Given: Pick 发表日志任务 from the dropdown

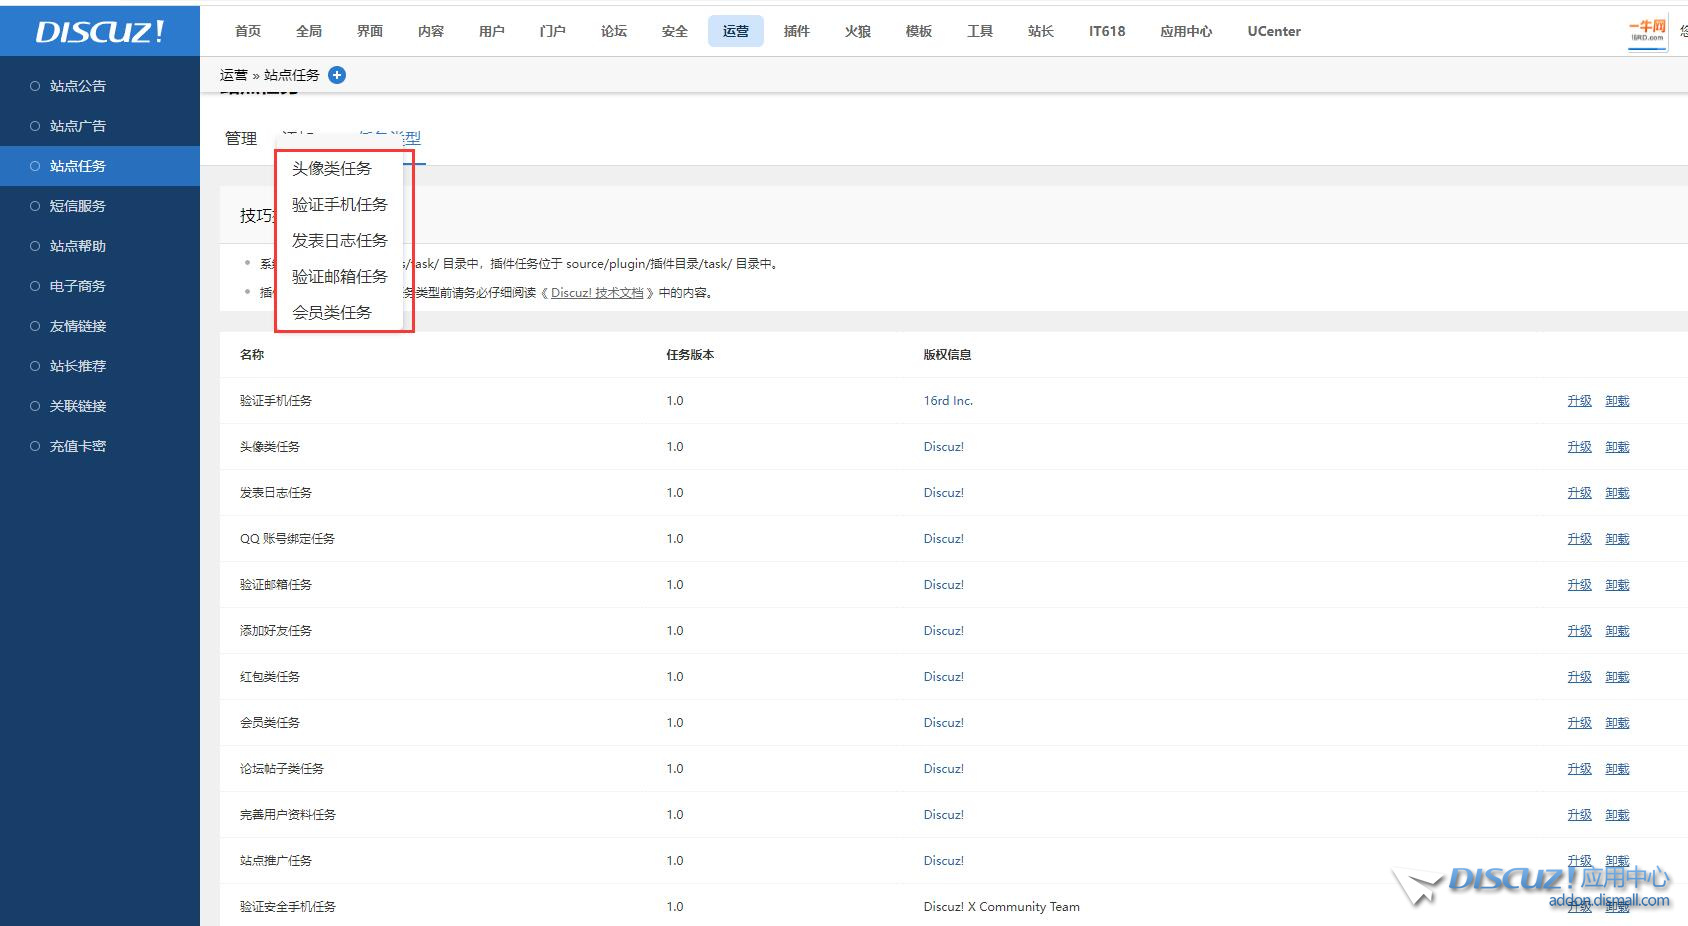Looking at the screenshot, I should 339,241.
